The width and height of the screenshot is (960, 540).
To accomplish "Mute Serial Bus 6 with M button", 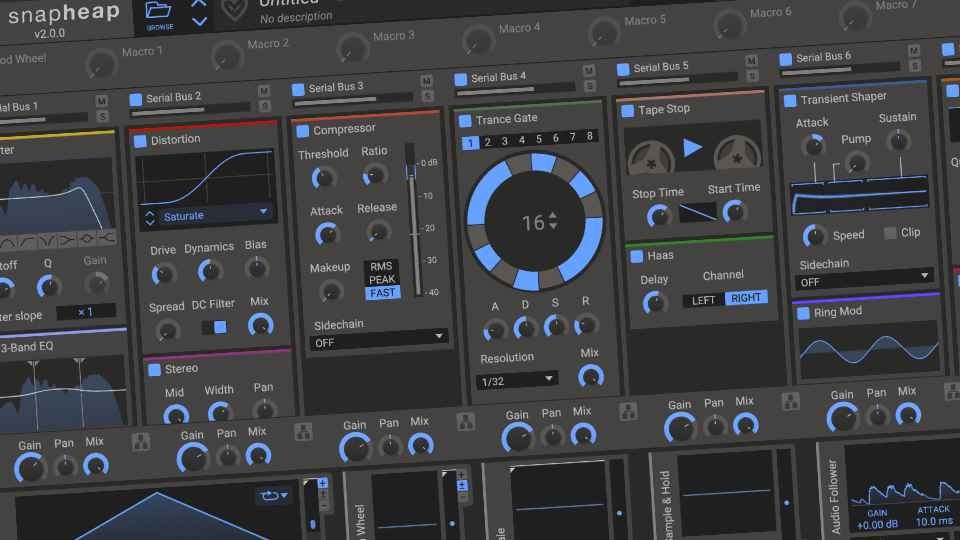I will (913, 50).
